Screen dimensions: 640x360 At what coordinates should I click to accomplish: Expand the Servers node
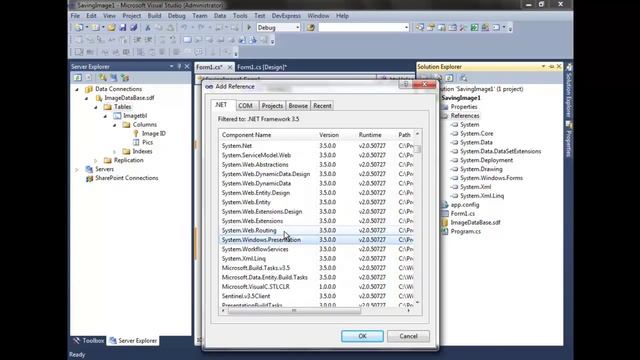77,169
